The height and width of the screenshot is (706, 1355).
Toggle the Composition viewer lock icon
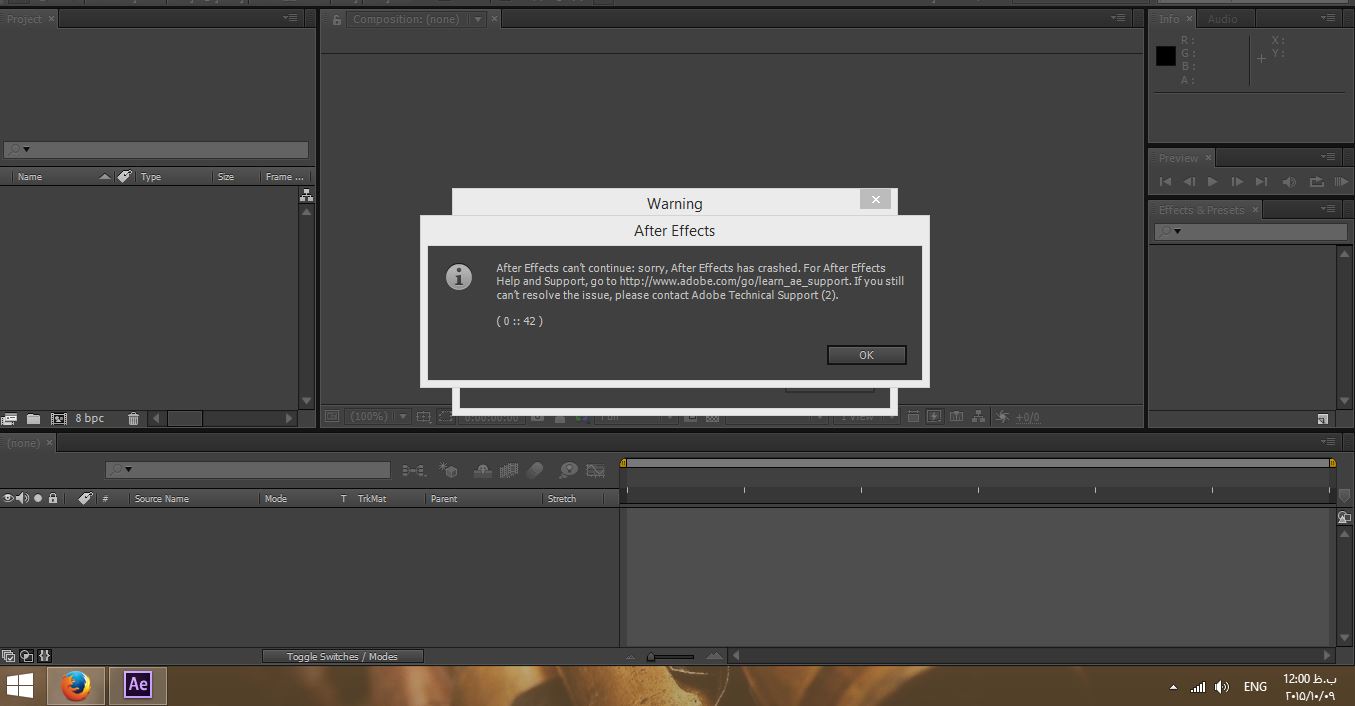[x=336, y=19]
